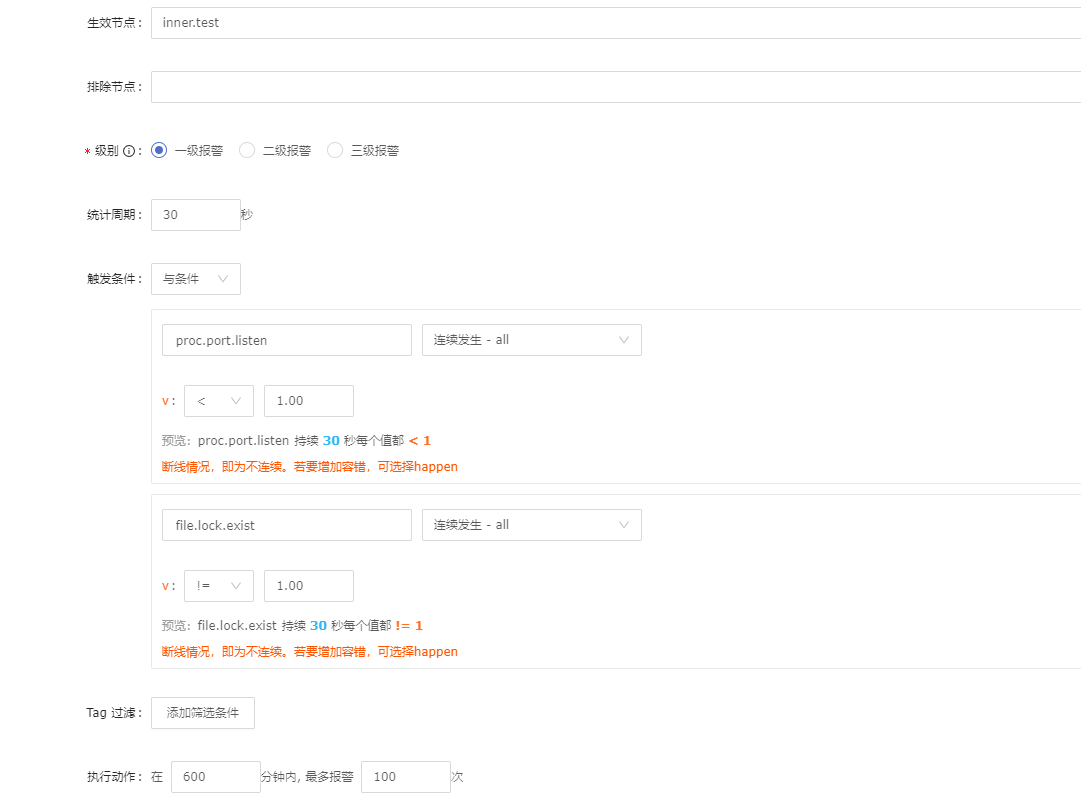Click preview text file.lock.exist 持续 30 秒
1081x808 pixels.
(272, 625)
